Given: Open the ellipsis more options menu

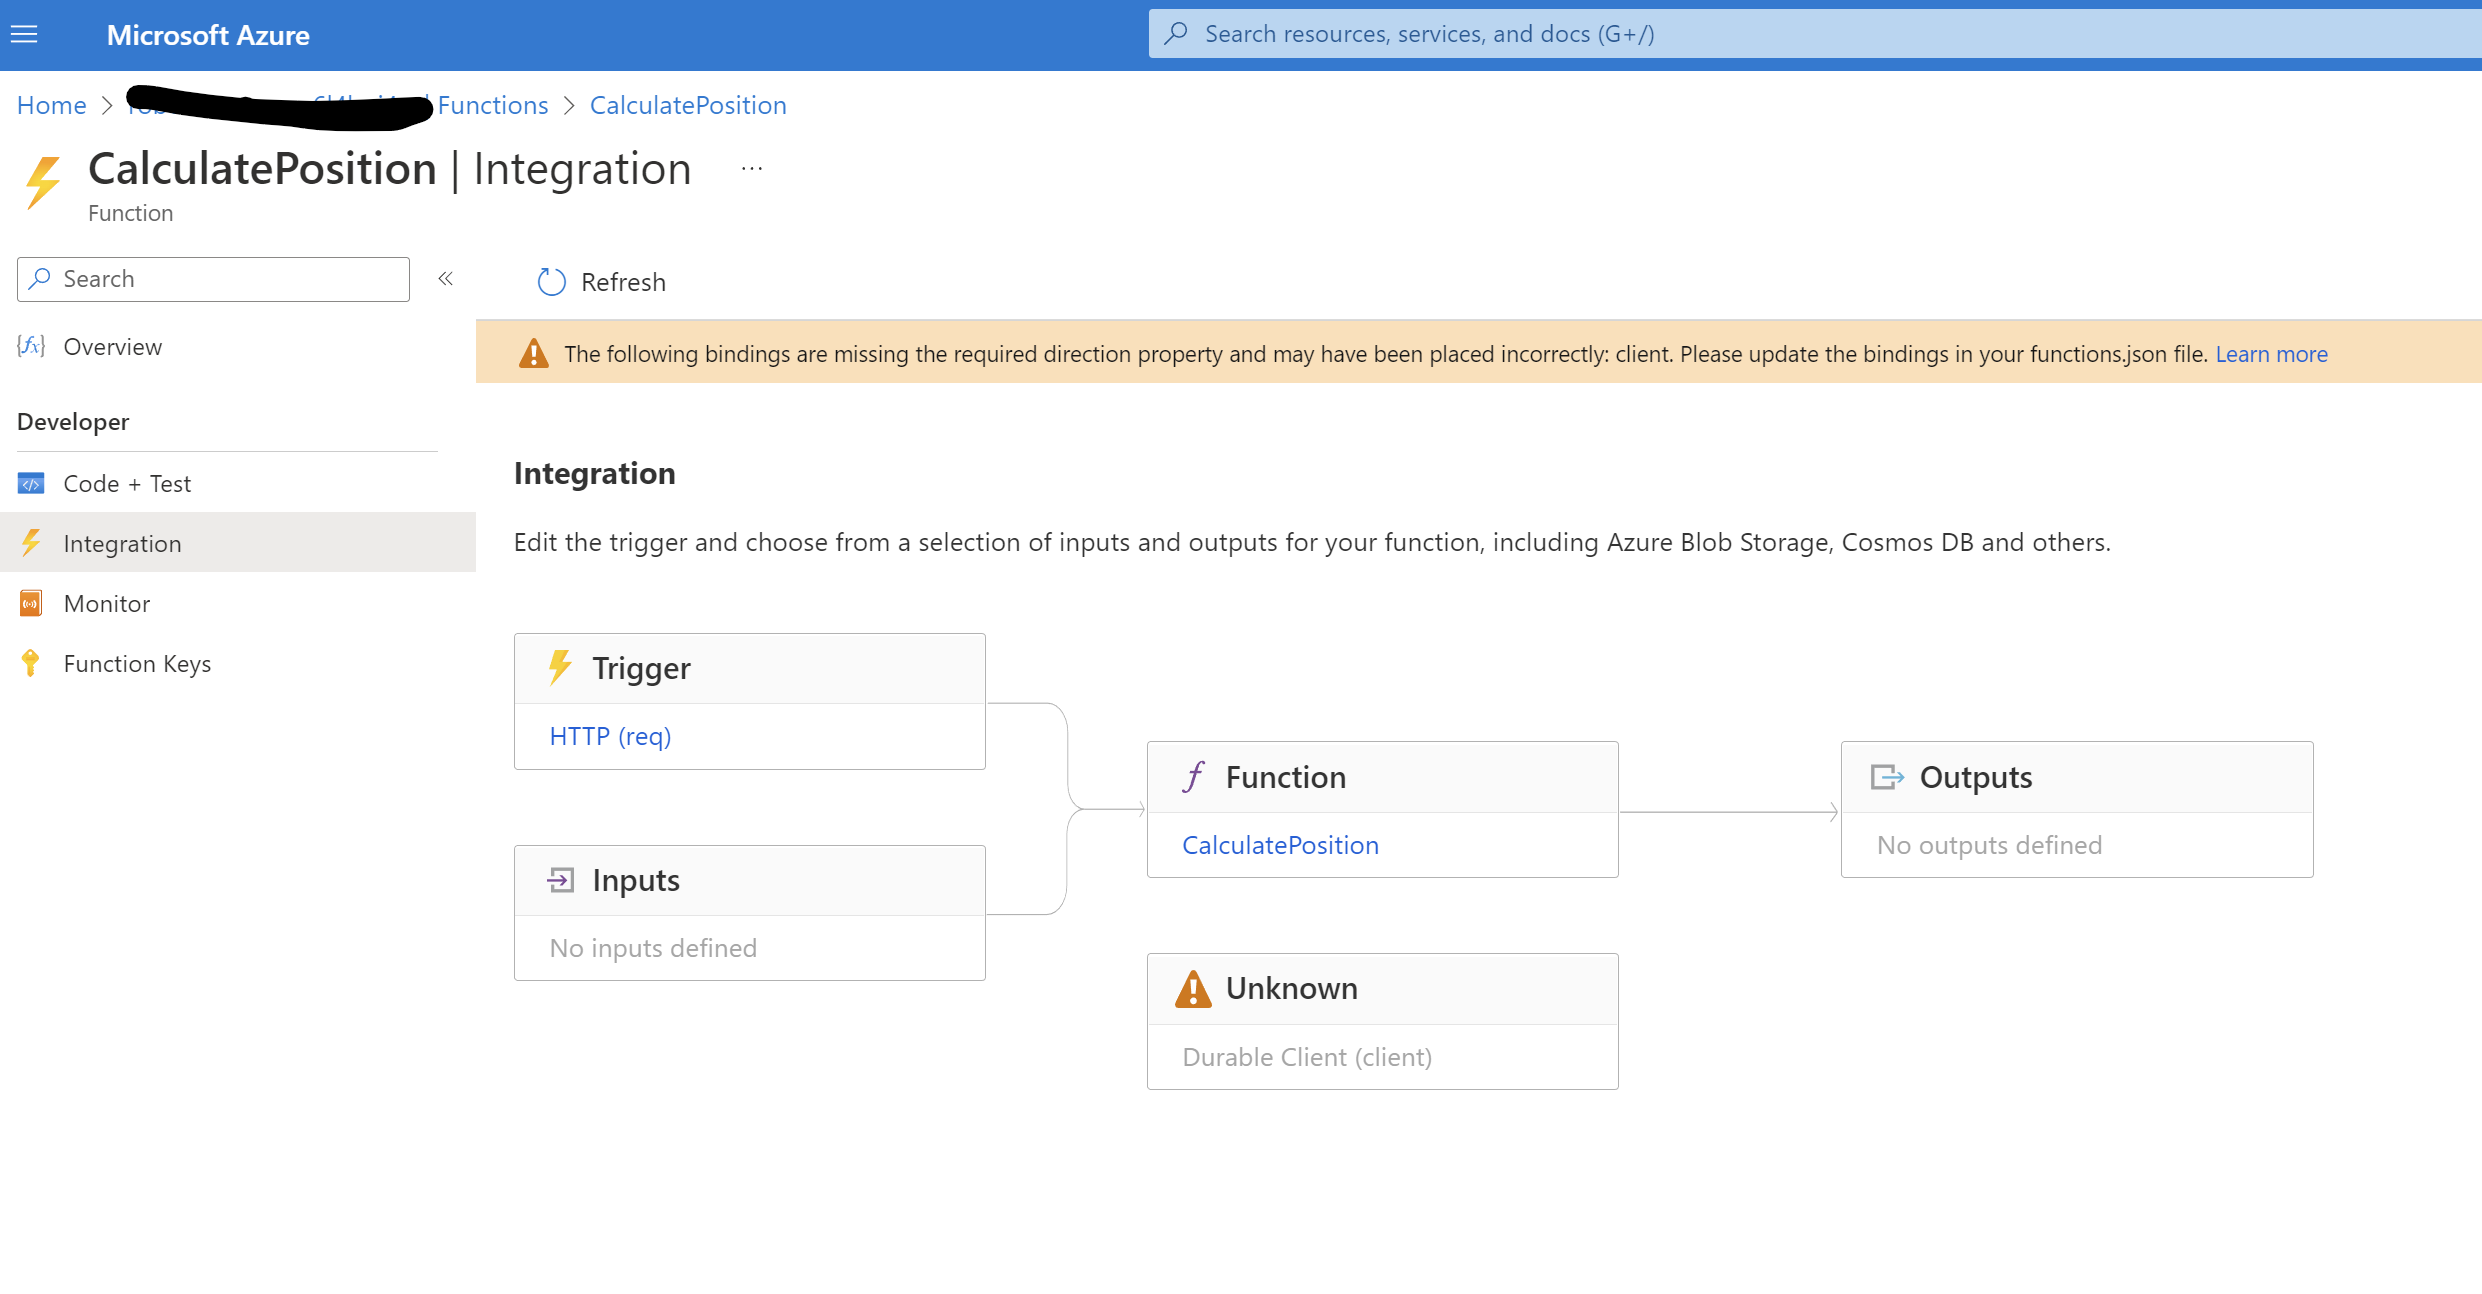Looking at the screenshot, I should [752, 169].
